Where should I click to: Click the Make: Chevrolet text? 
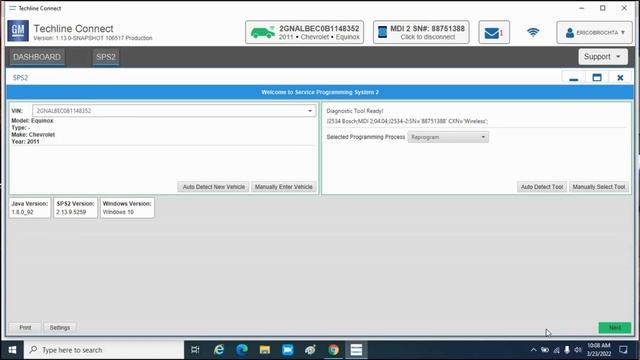click(x=33, y=135)
